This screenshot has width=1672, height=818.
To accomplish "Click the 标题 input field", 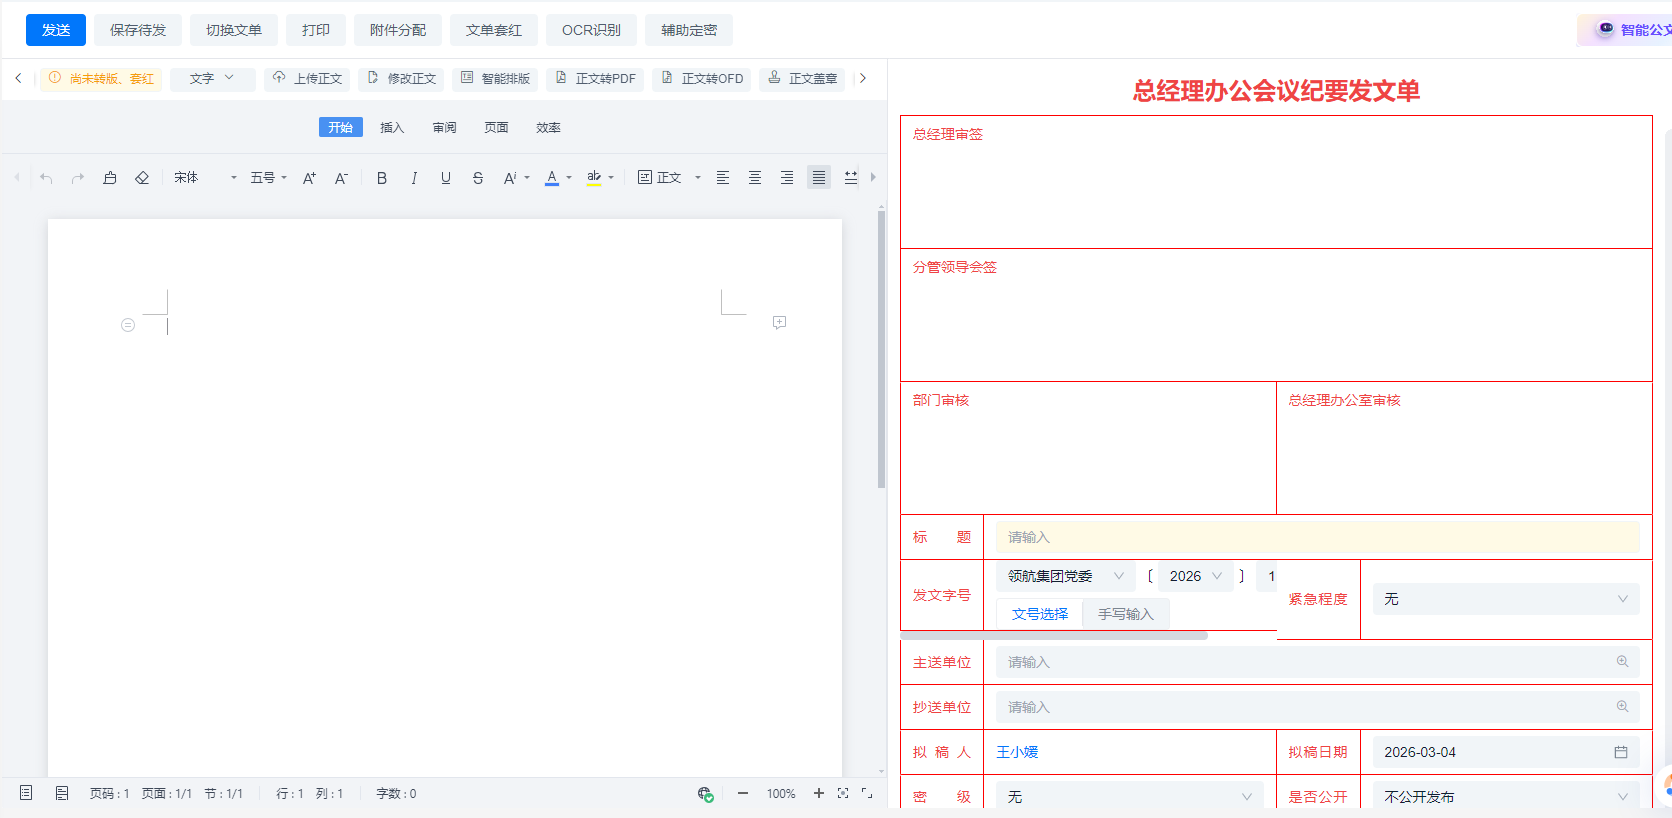I will 1318,537.
